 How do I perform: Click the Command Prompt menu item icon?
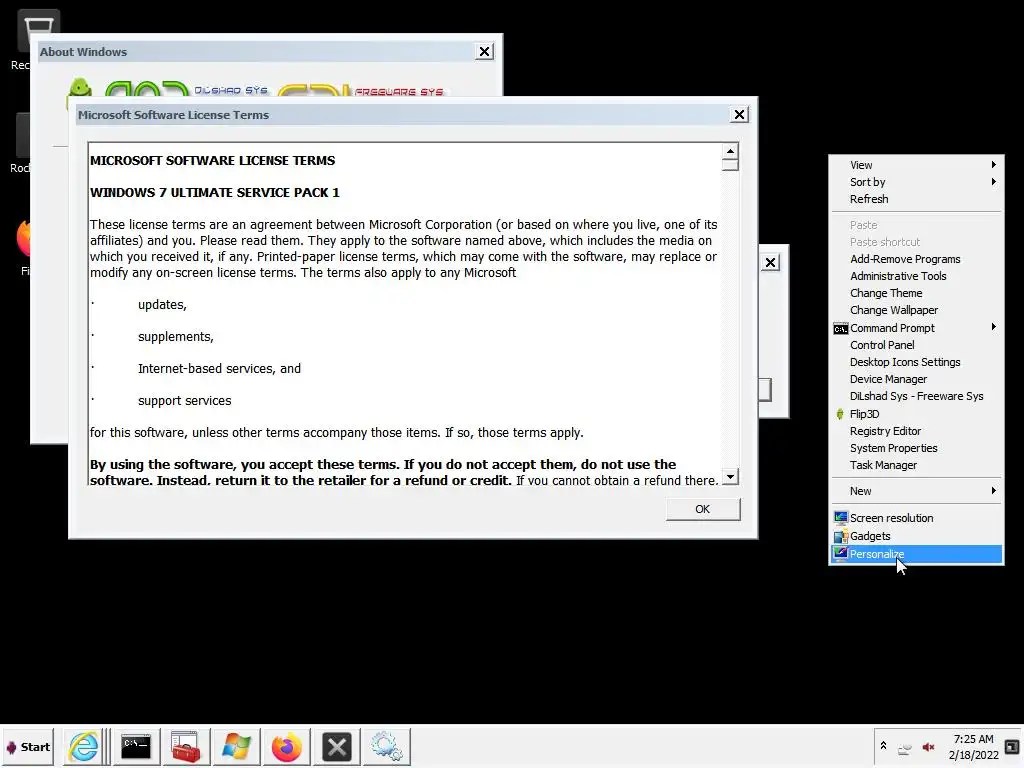pos(840,328)
